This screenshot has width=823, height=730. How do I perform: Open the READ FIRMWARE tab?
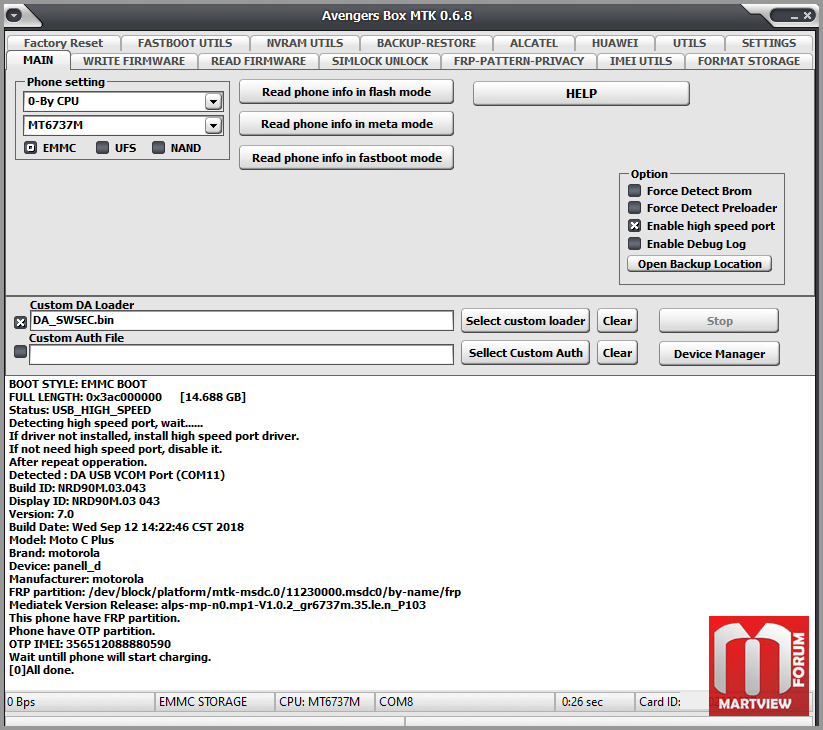coord(258,61)
